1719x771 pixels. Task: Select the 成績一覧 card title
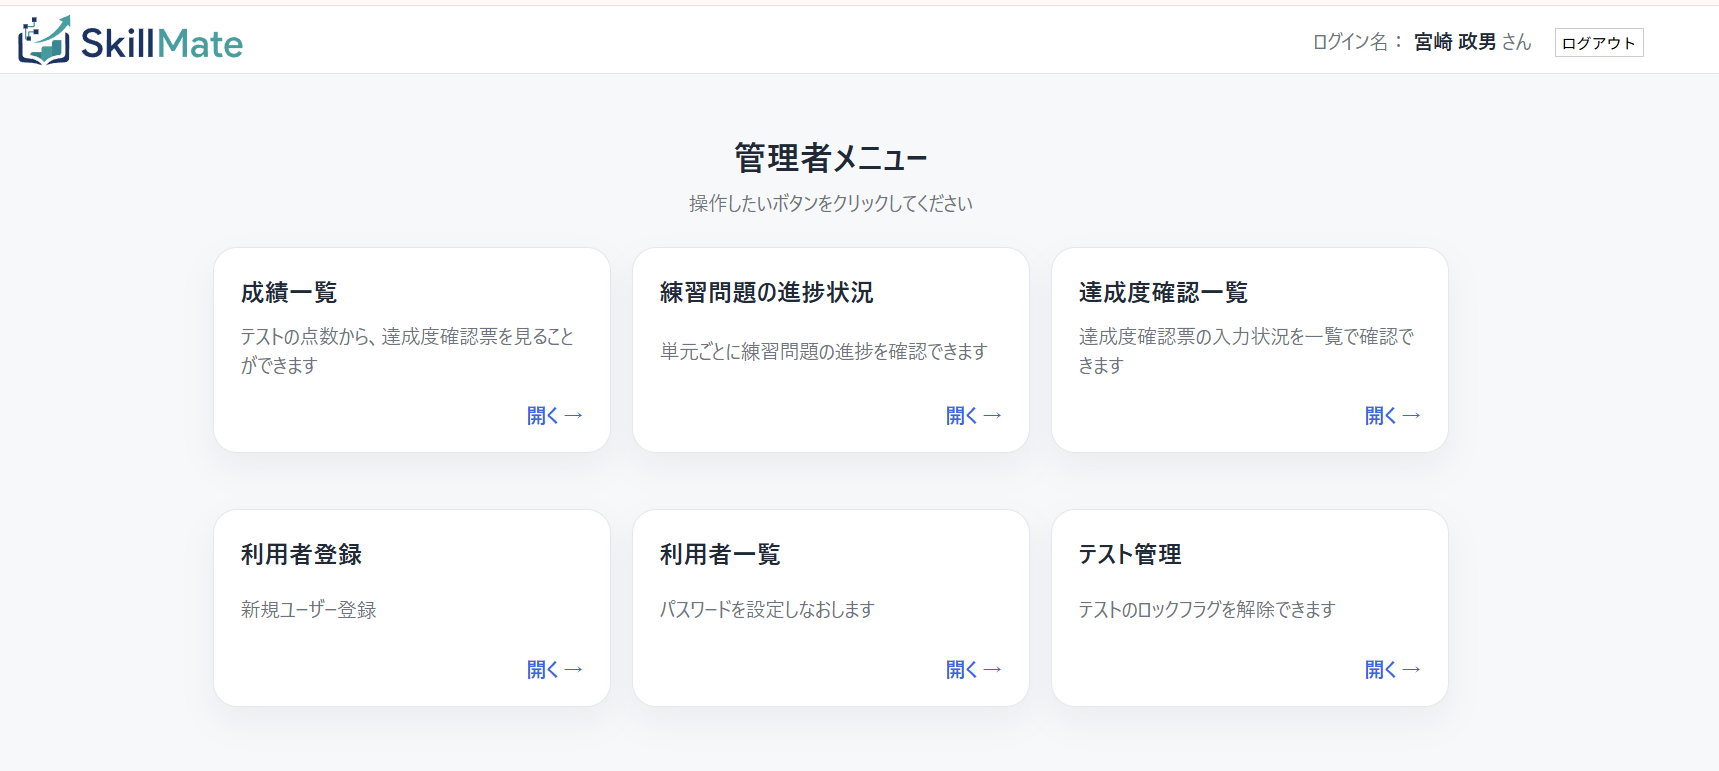coord(289,292)
